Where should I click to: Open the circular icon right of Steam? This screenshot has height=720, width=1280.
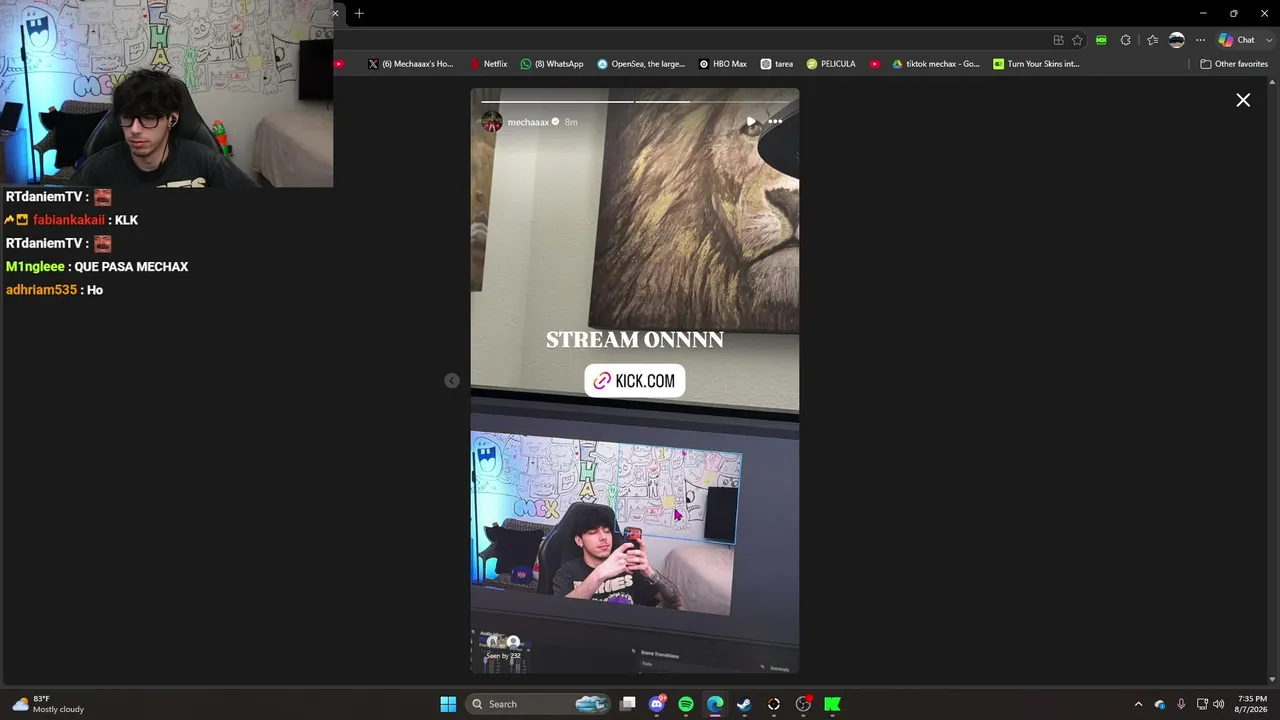774,704
